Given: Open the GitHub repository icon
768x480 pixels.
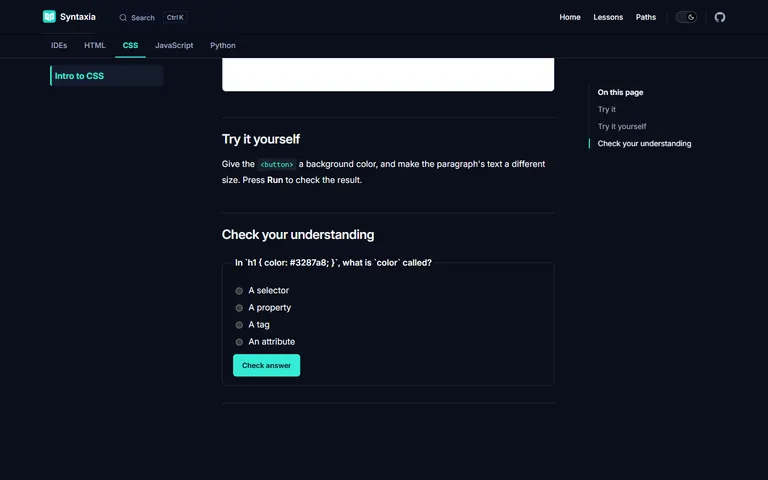Looking at the screenshot, I should pyautogui.click(x=720, y=17).
